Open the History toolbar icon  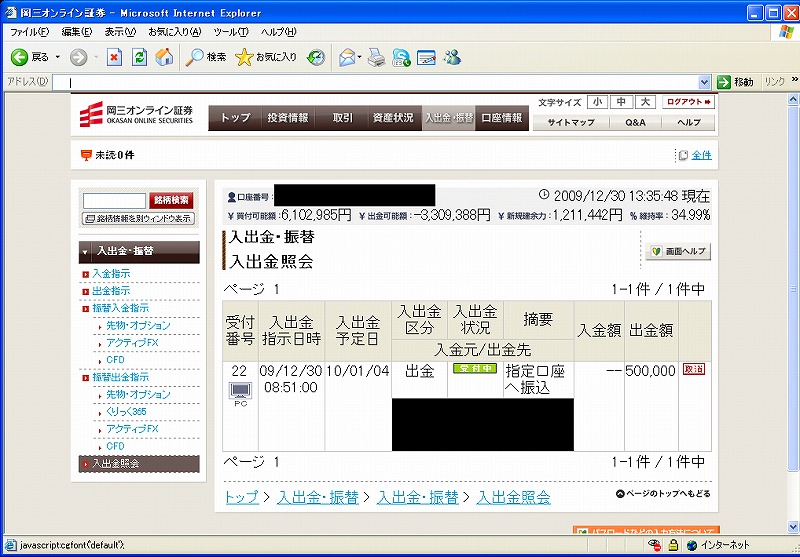[316, 57]
